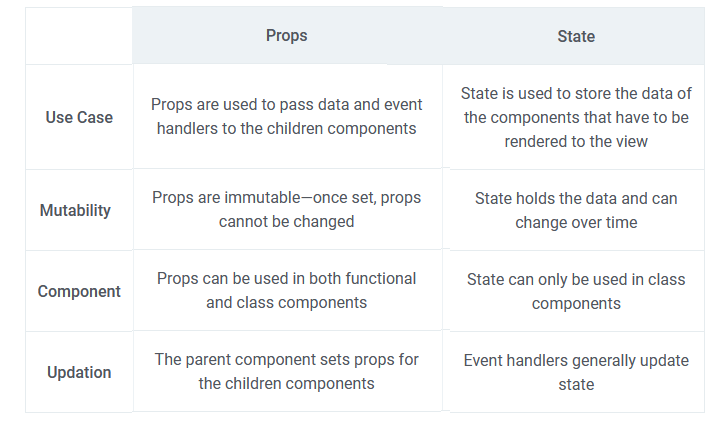The width and height of the screenshot is (710, 422).
Task: Select the Use Case row label
Action: [x=79, y=117]
